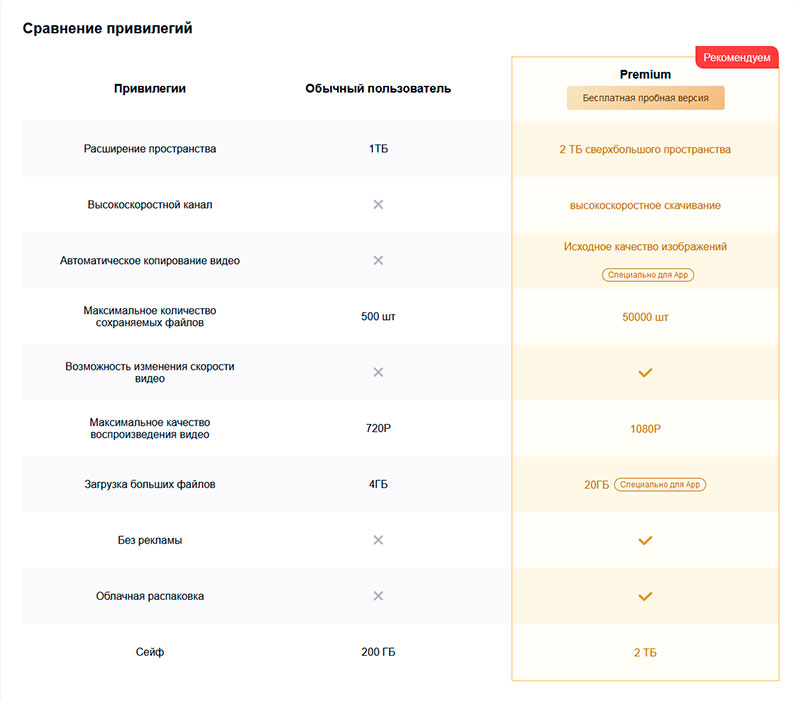Click the gray cross in the Высокоскоростной канал row

click(x=378, y=205)
